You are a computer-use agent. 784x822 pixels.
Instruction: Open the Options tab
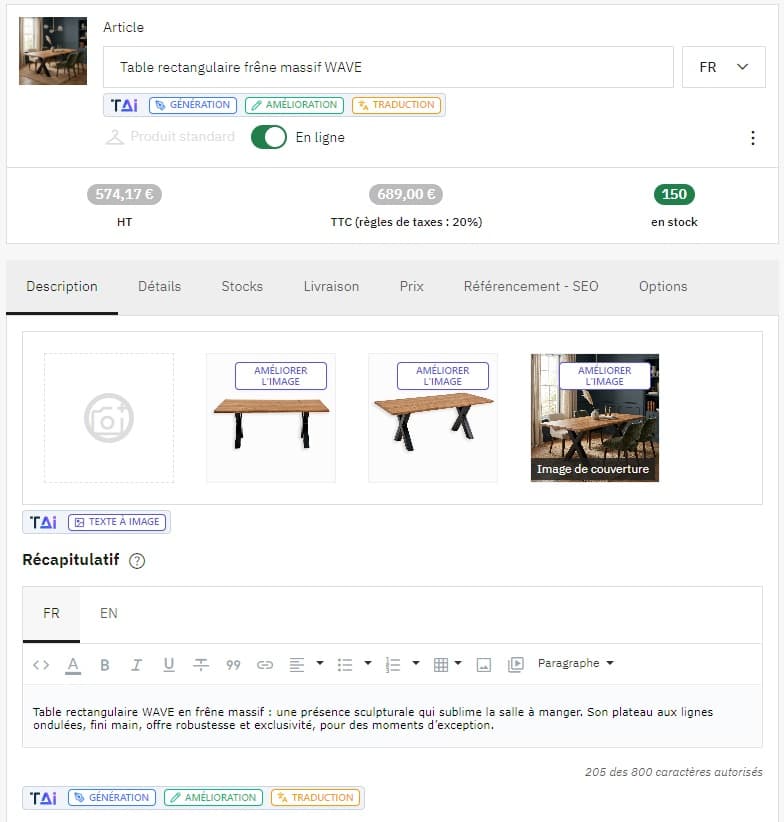[x=663, y=287]
